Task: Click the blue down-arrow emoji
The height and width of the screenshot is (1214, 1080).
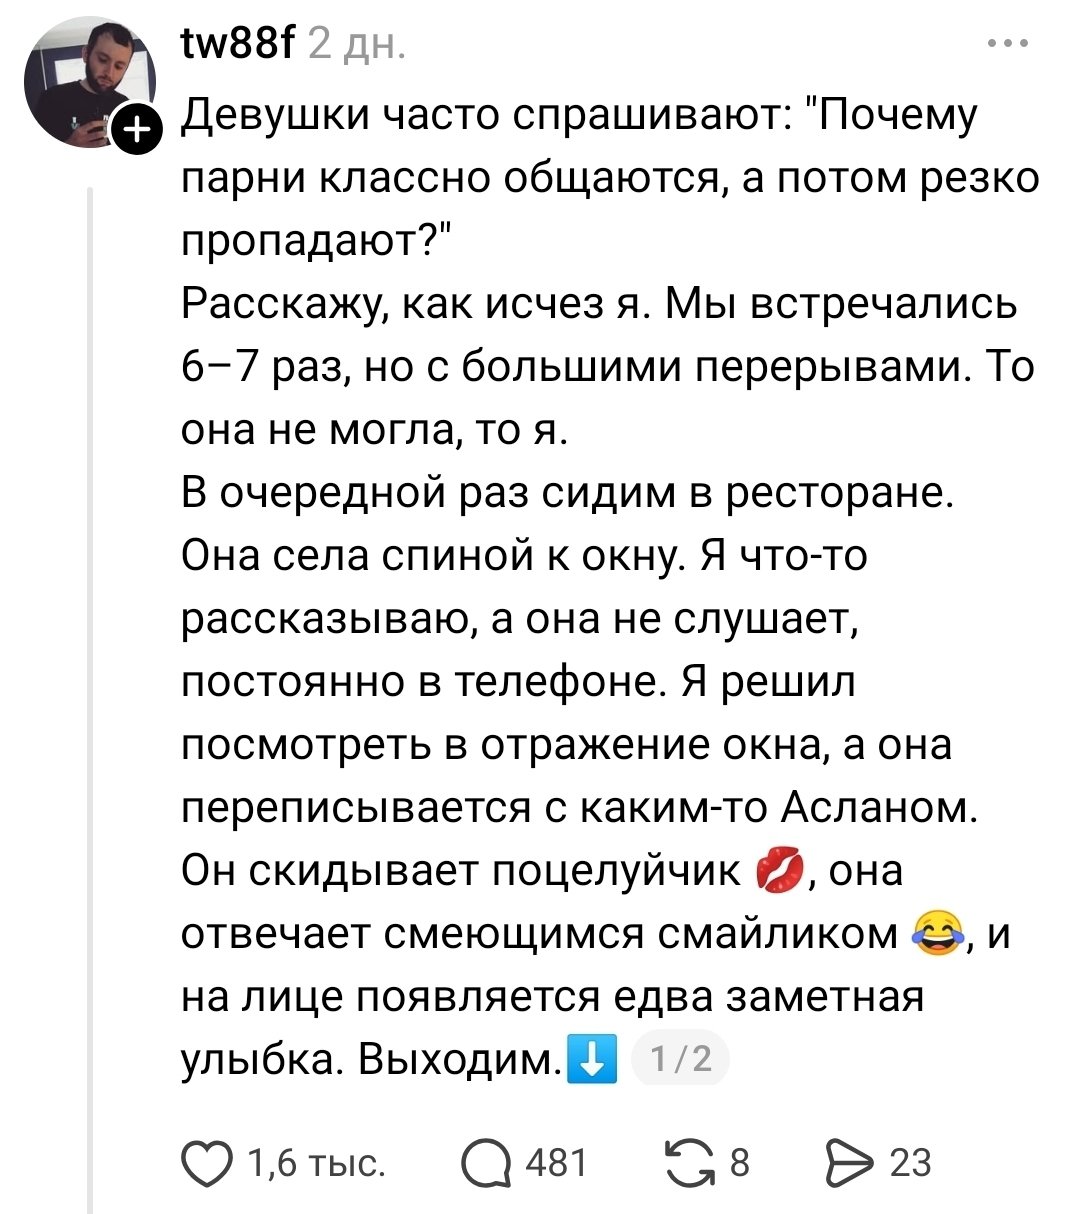Action: coord(591,1060)
